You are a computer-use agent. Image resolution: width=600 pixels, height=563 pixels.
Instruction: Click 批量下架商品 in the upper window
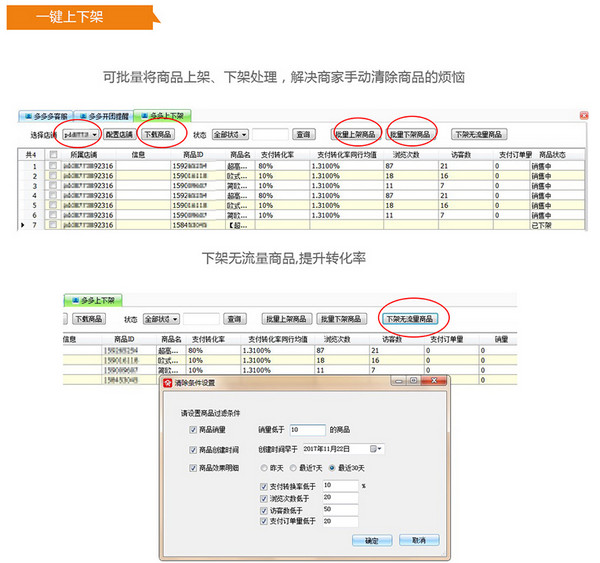[410, 134]
